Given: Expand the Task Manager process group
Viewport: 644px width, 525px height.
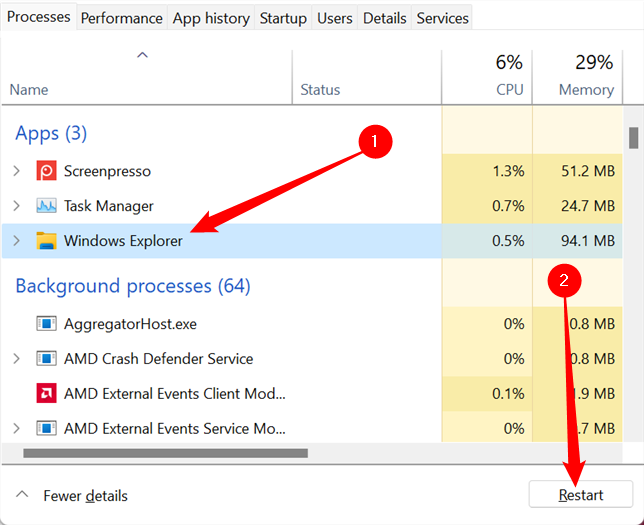Looking at the screenshot, I should pyautogui.click(x=16, y=206).
